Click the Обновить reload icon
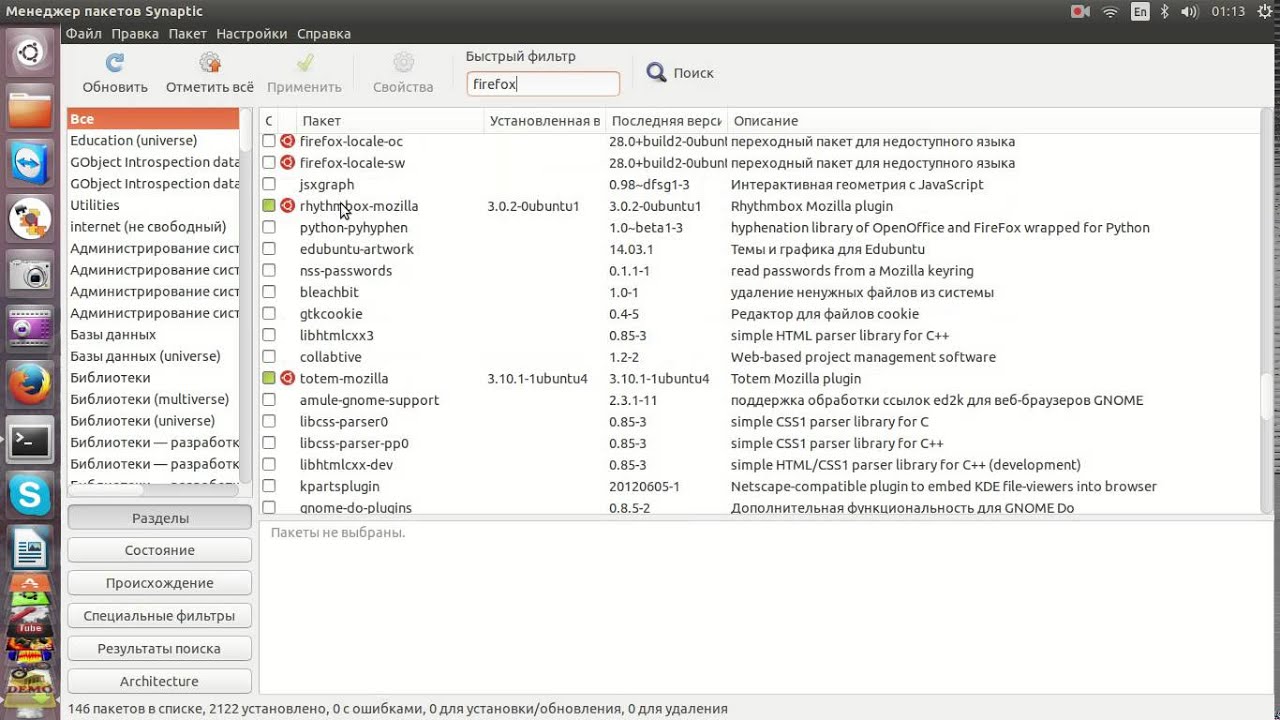Screen dimensions: 1280x720 pos(115,63)
